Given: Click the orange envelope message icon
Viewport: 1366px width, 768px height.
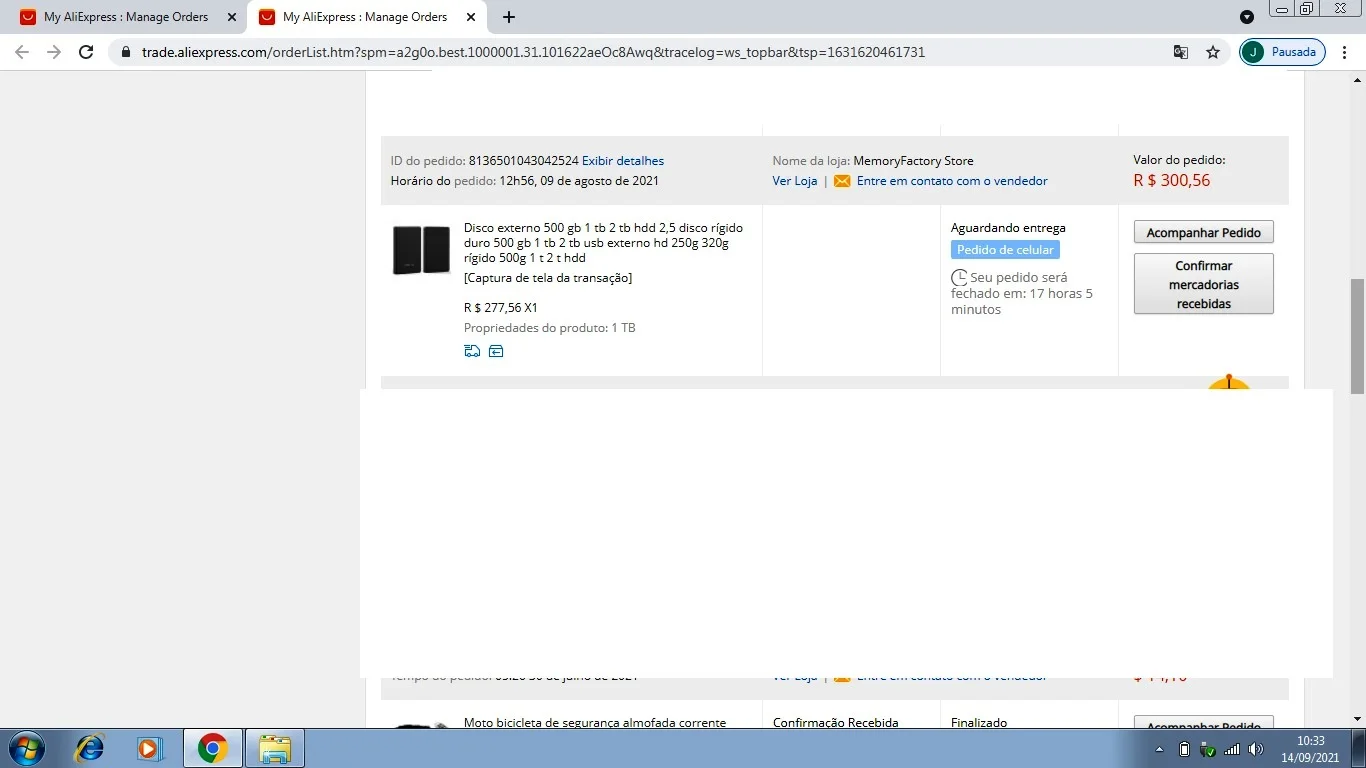Looking at the screenshot, I should (842, 181).
